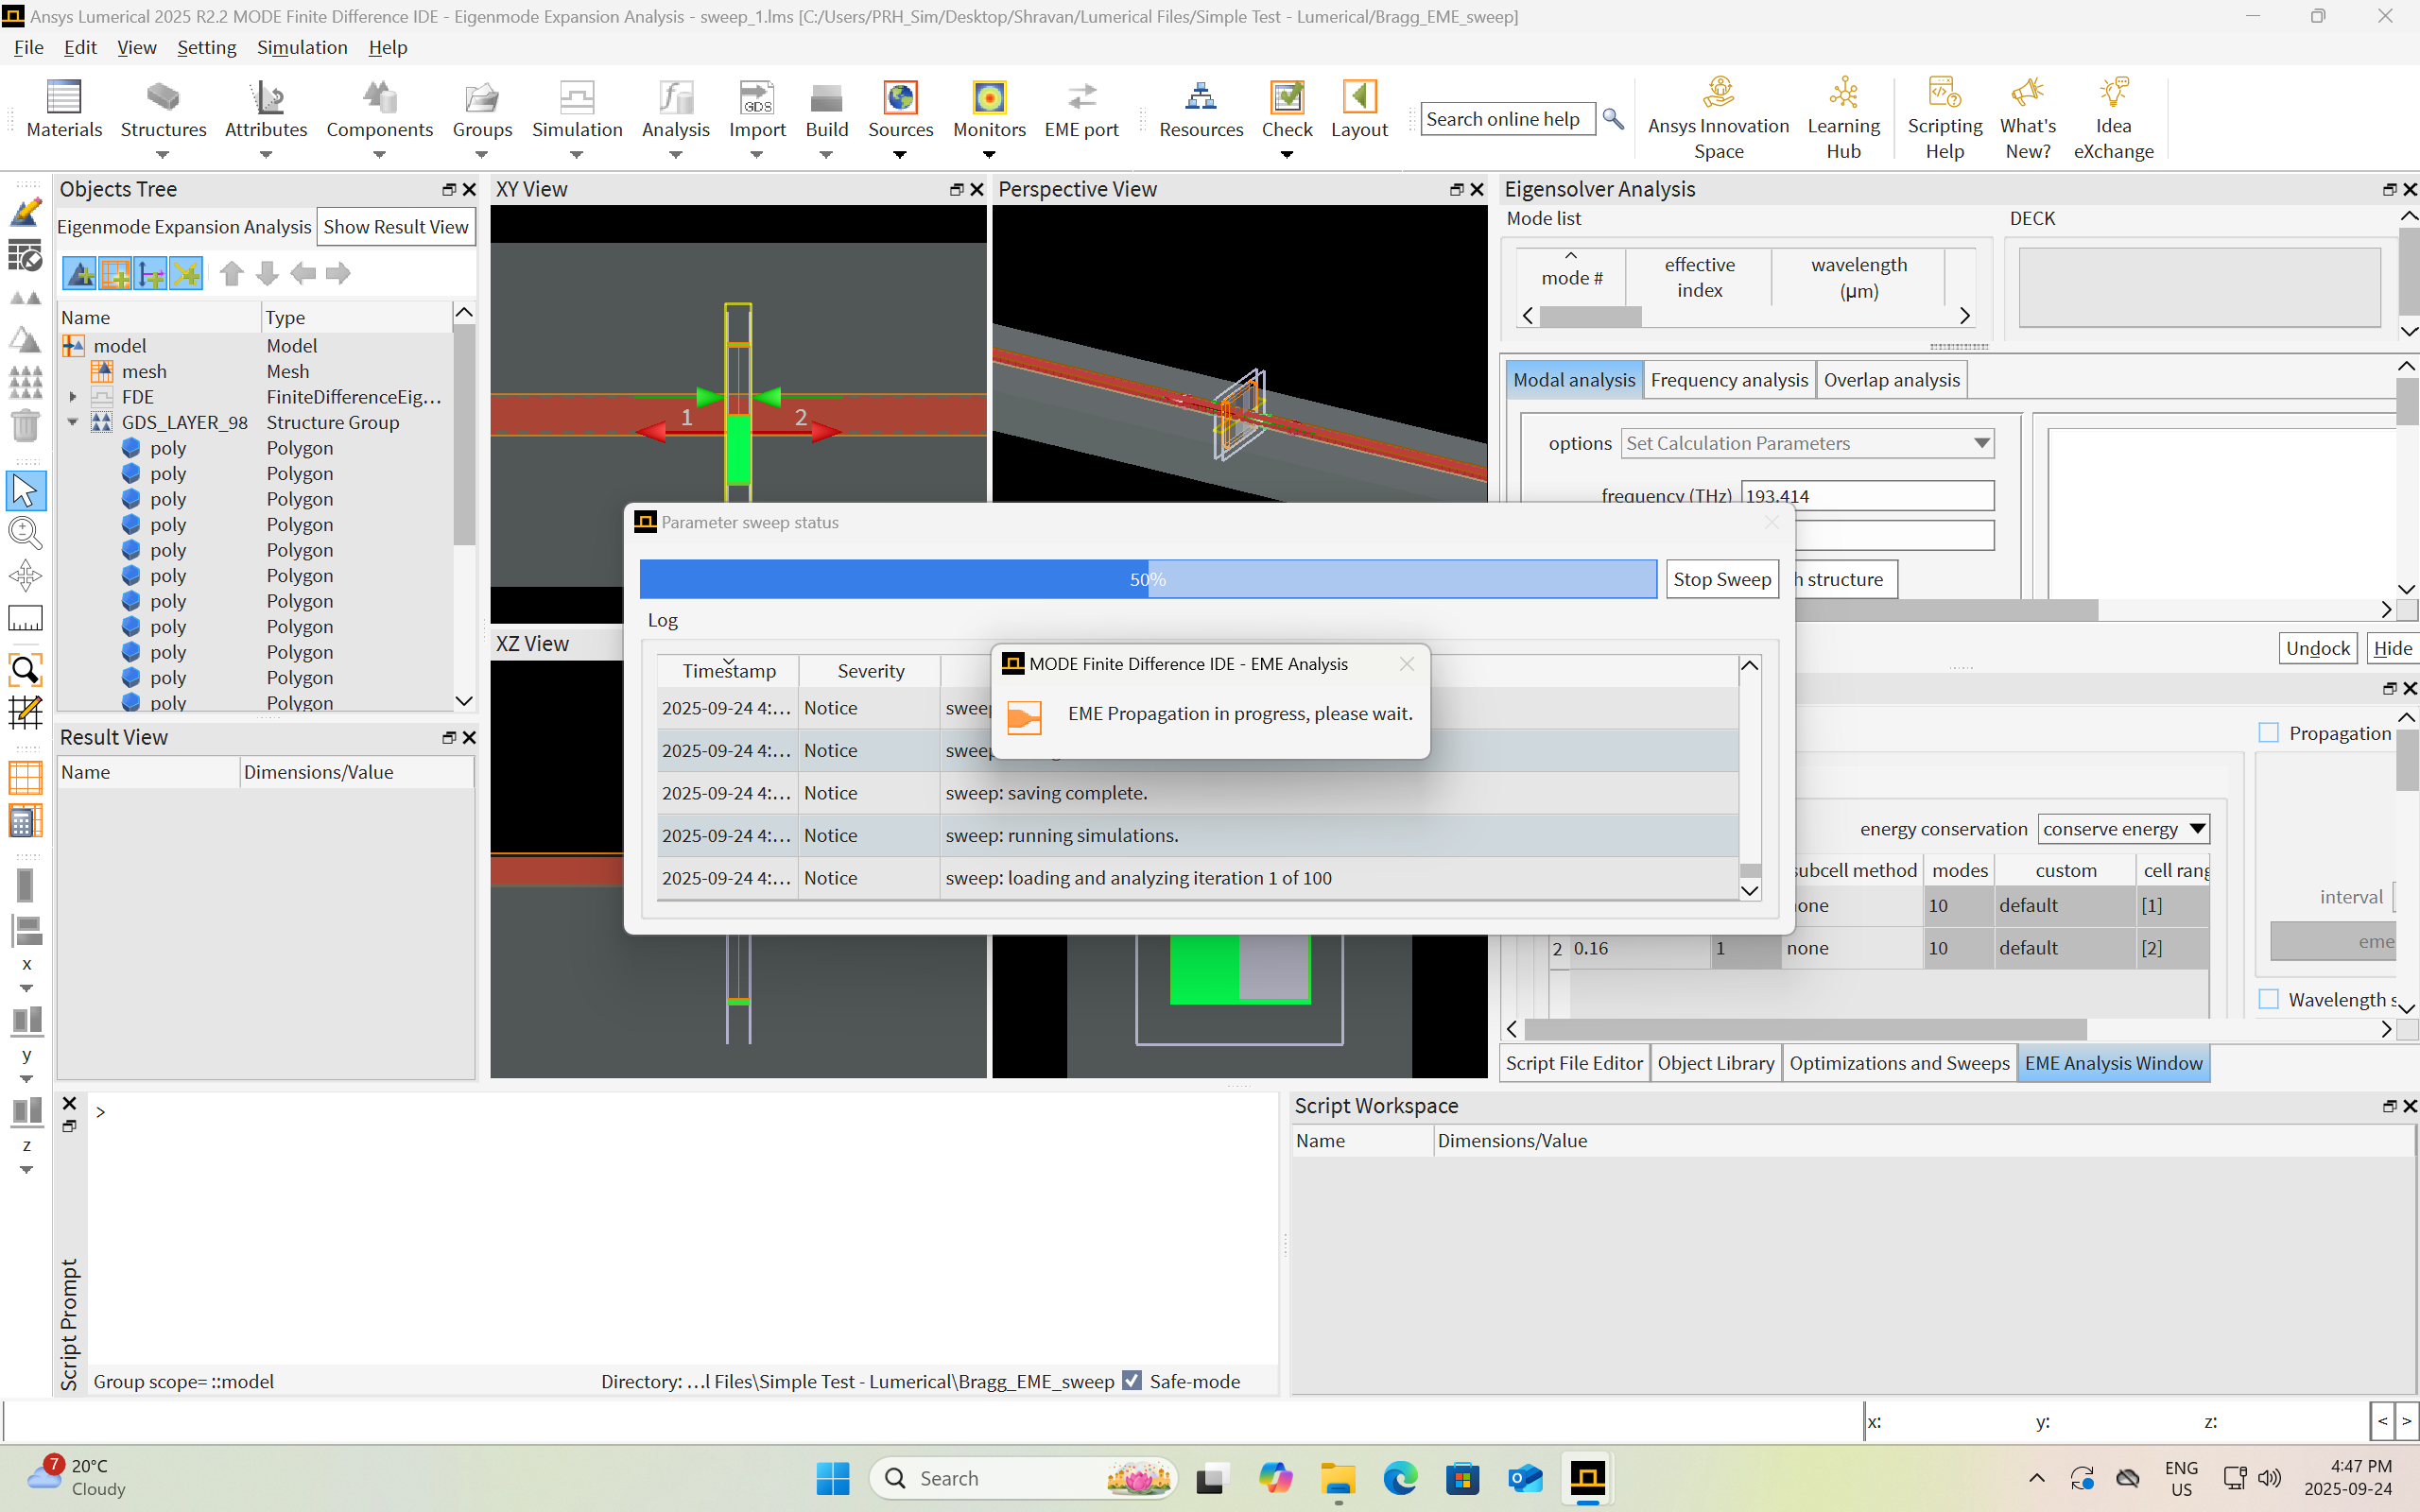2420x1512 pixels.
Task: Enable the Propagation checkbox
Action: (x=2269, y=733)
